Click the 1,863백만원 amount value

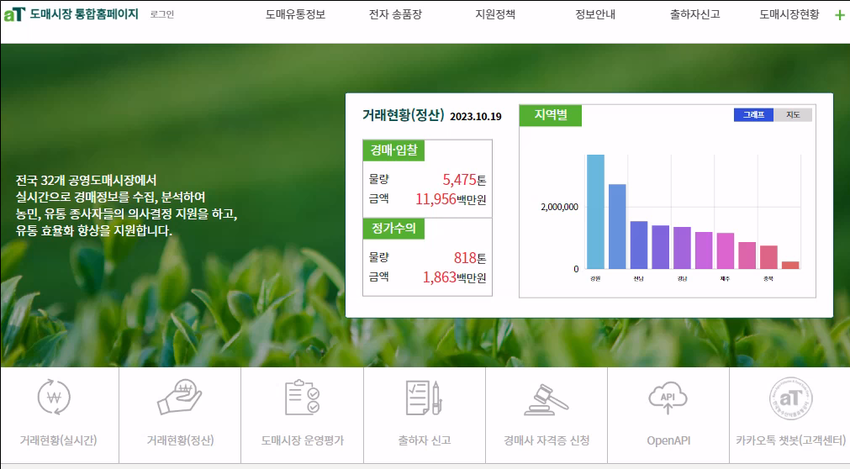(x=454, y=277)
